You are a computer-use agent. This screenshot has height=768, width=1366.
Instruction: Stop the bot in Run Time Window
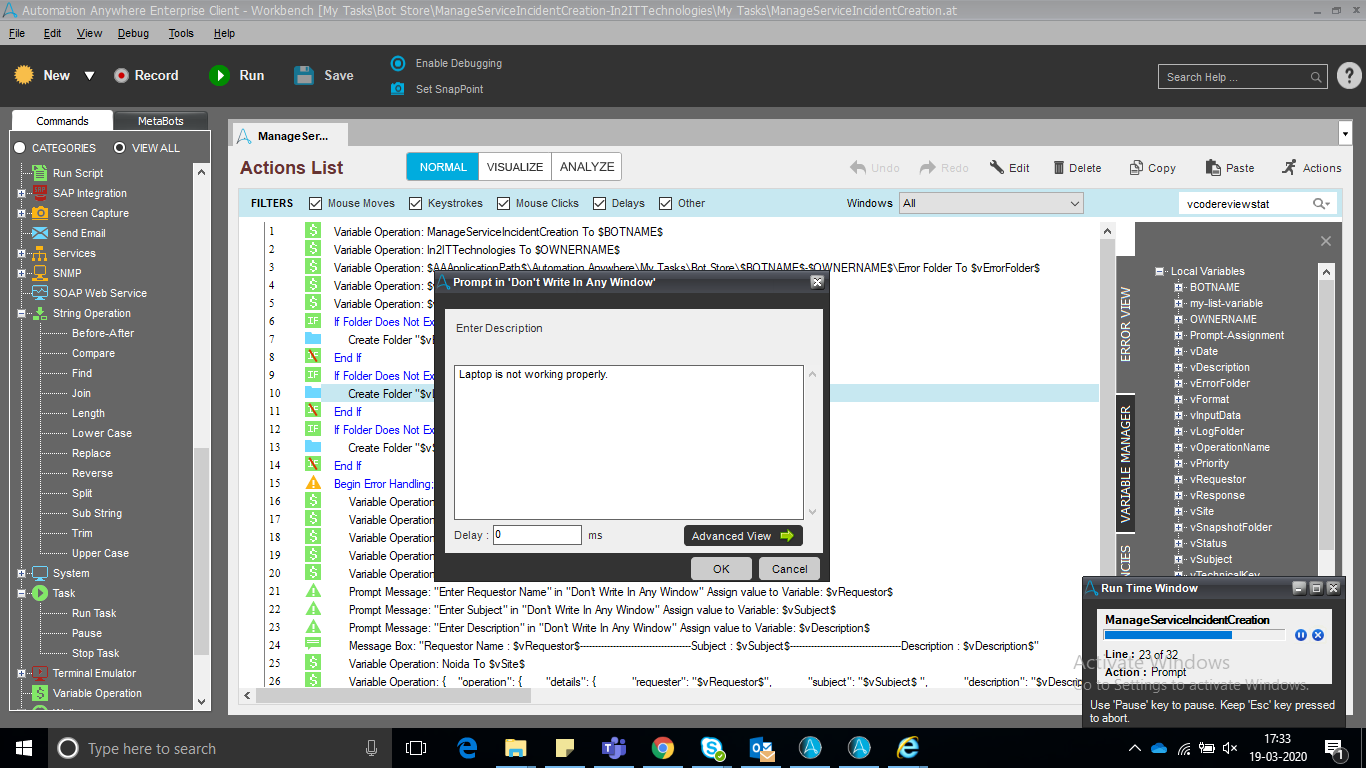(1318, 635)
